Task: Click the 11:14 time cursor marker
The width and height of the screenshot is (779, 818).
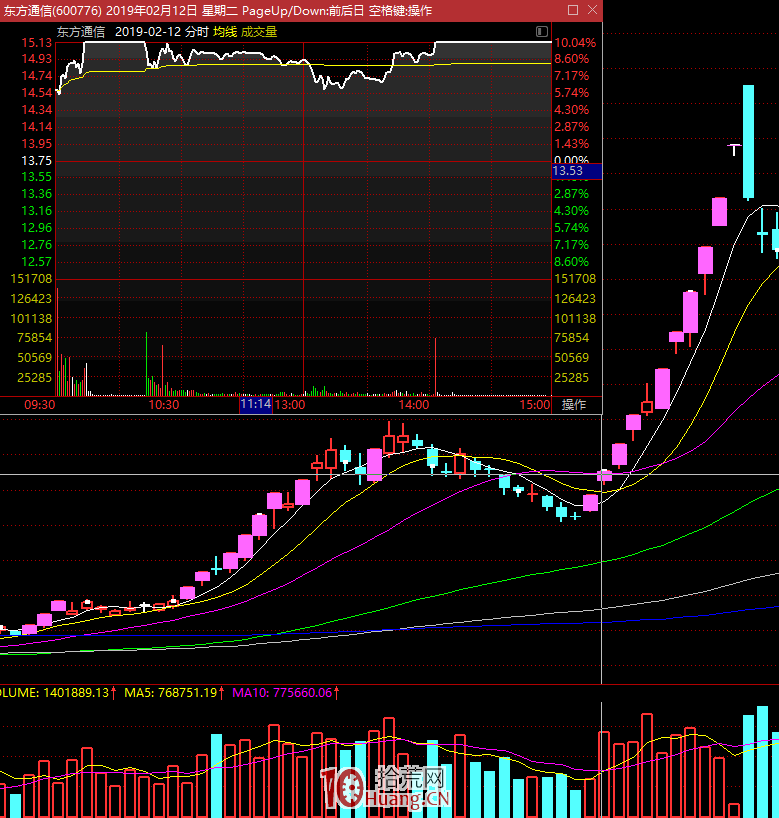Action: tap(256, 404)
